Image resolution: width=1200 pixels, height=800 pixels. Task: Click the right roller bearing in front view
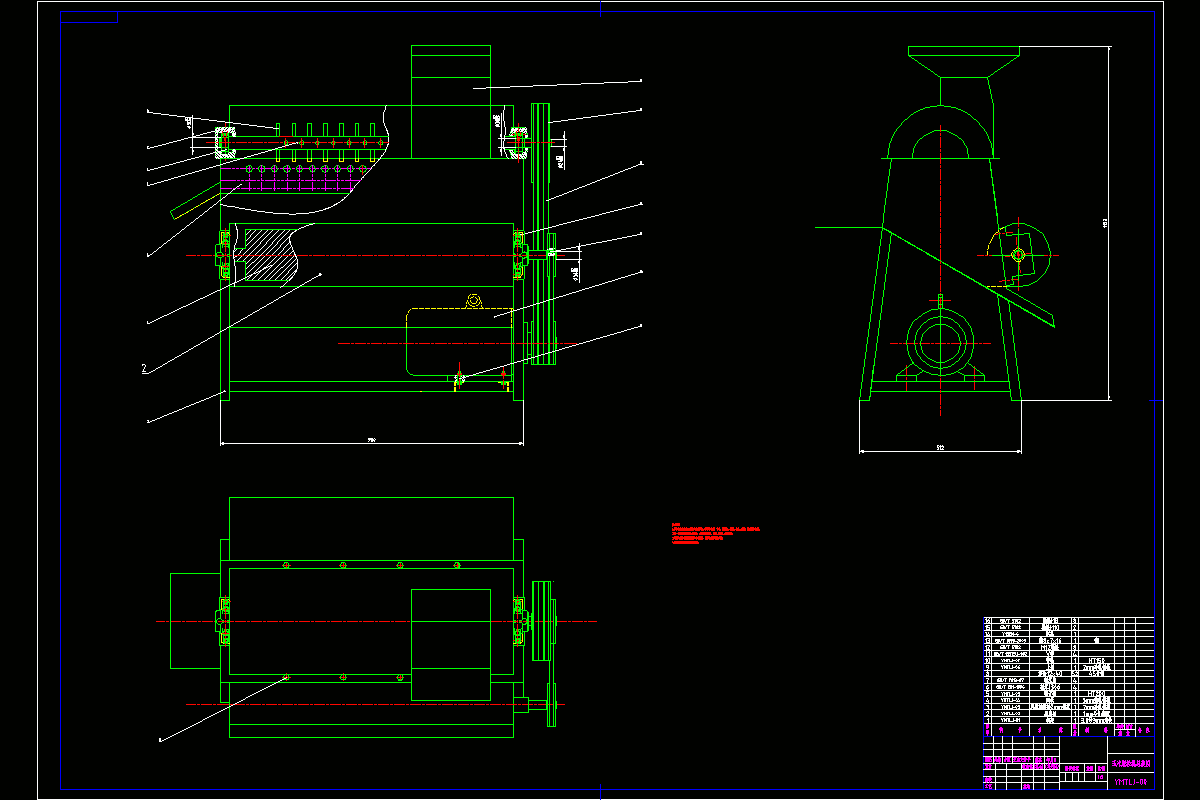pyautogui.click(x=520, y=254)
